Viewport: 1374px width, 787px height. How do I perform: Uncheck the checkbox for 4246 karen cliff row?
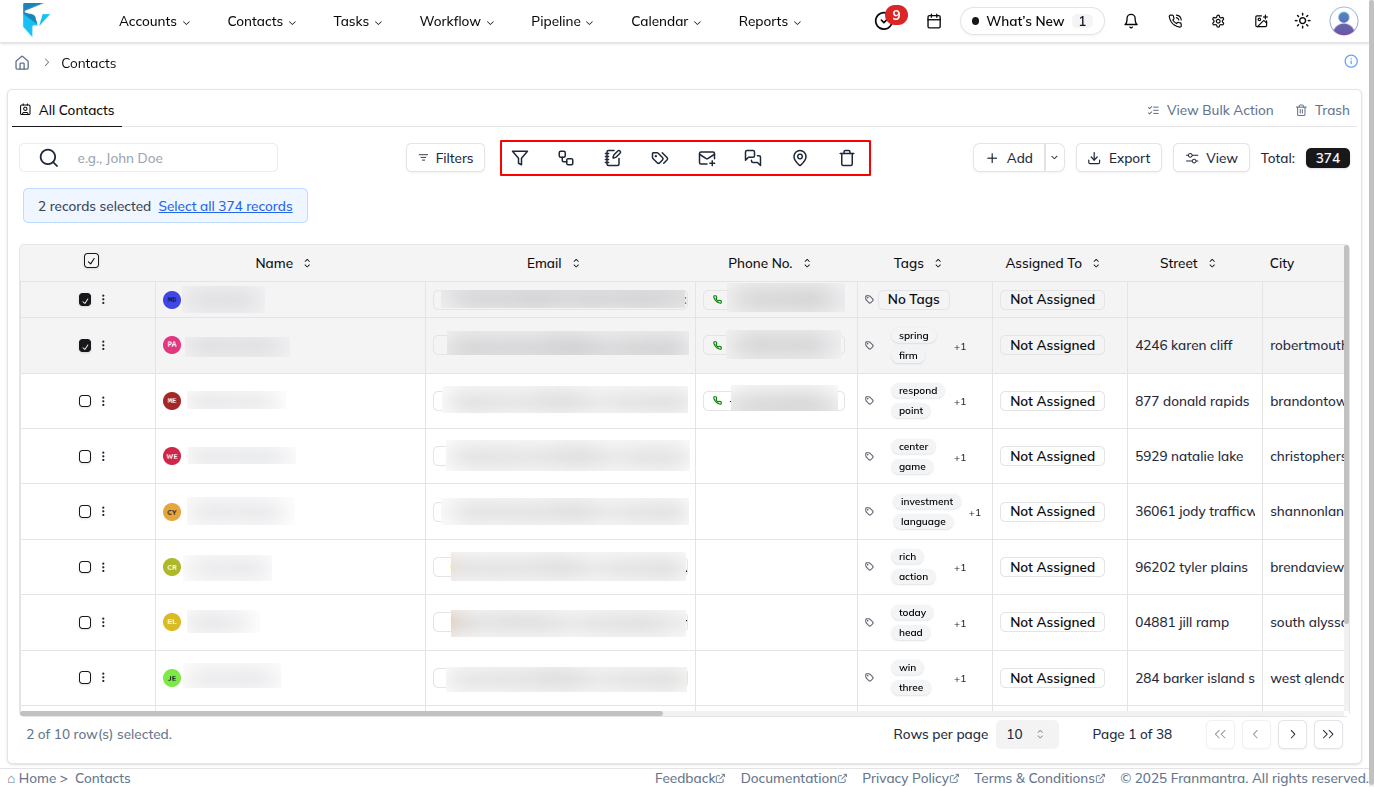click(x=85, y=345)
